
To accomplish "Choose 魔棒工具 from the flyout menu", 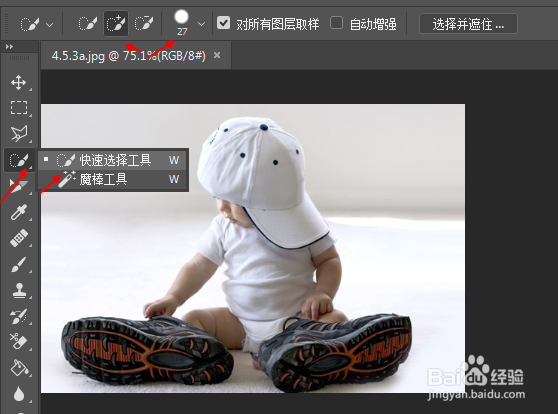I will click(x=113, y=179).
